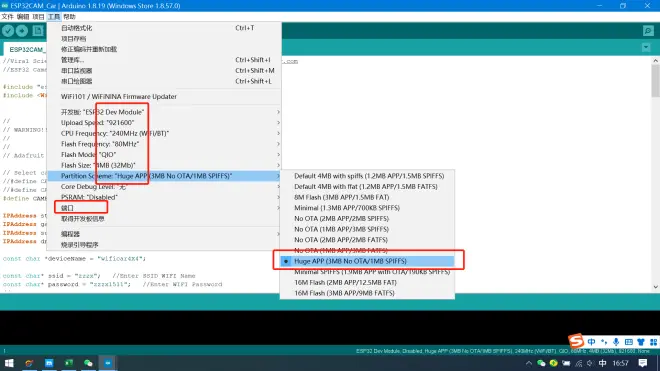
Task: Open the 文件 menu
Action: pyautogui.click(x=7, y=17)
